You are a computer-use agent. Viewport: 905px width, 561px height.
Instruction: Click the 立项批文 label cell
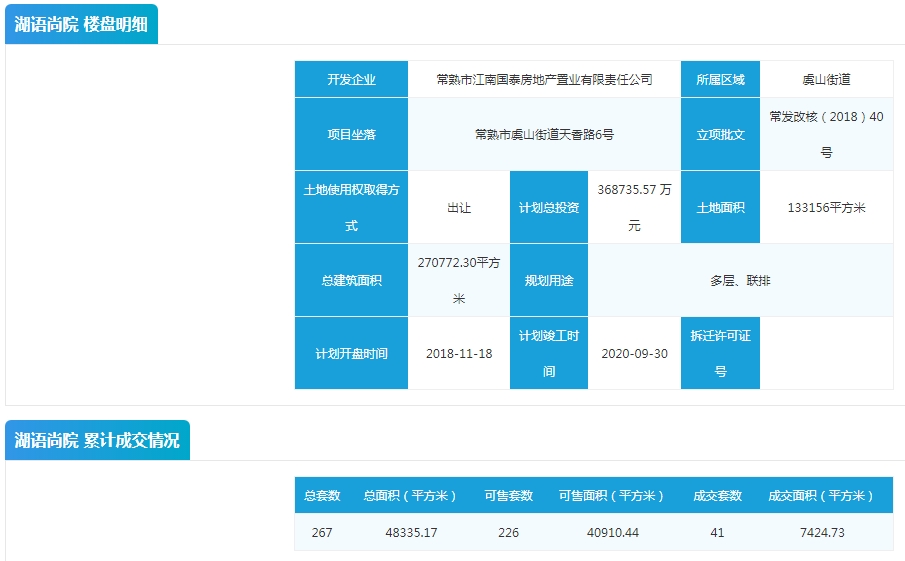[720, 134]
